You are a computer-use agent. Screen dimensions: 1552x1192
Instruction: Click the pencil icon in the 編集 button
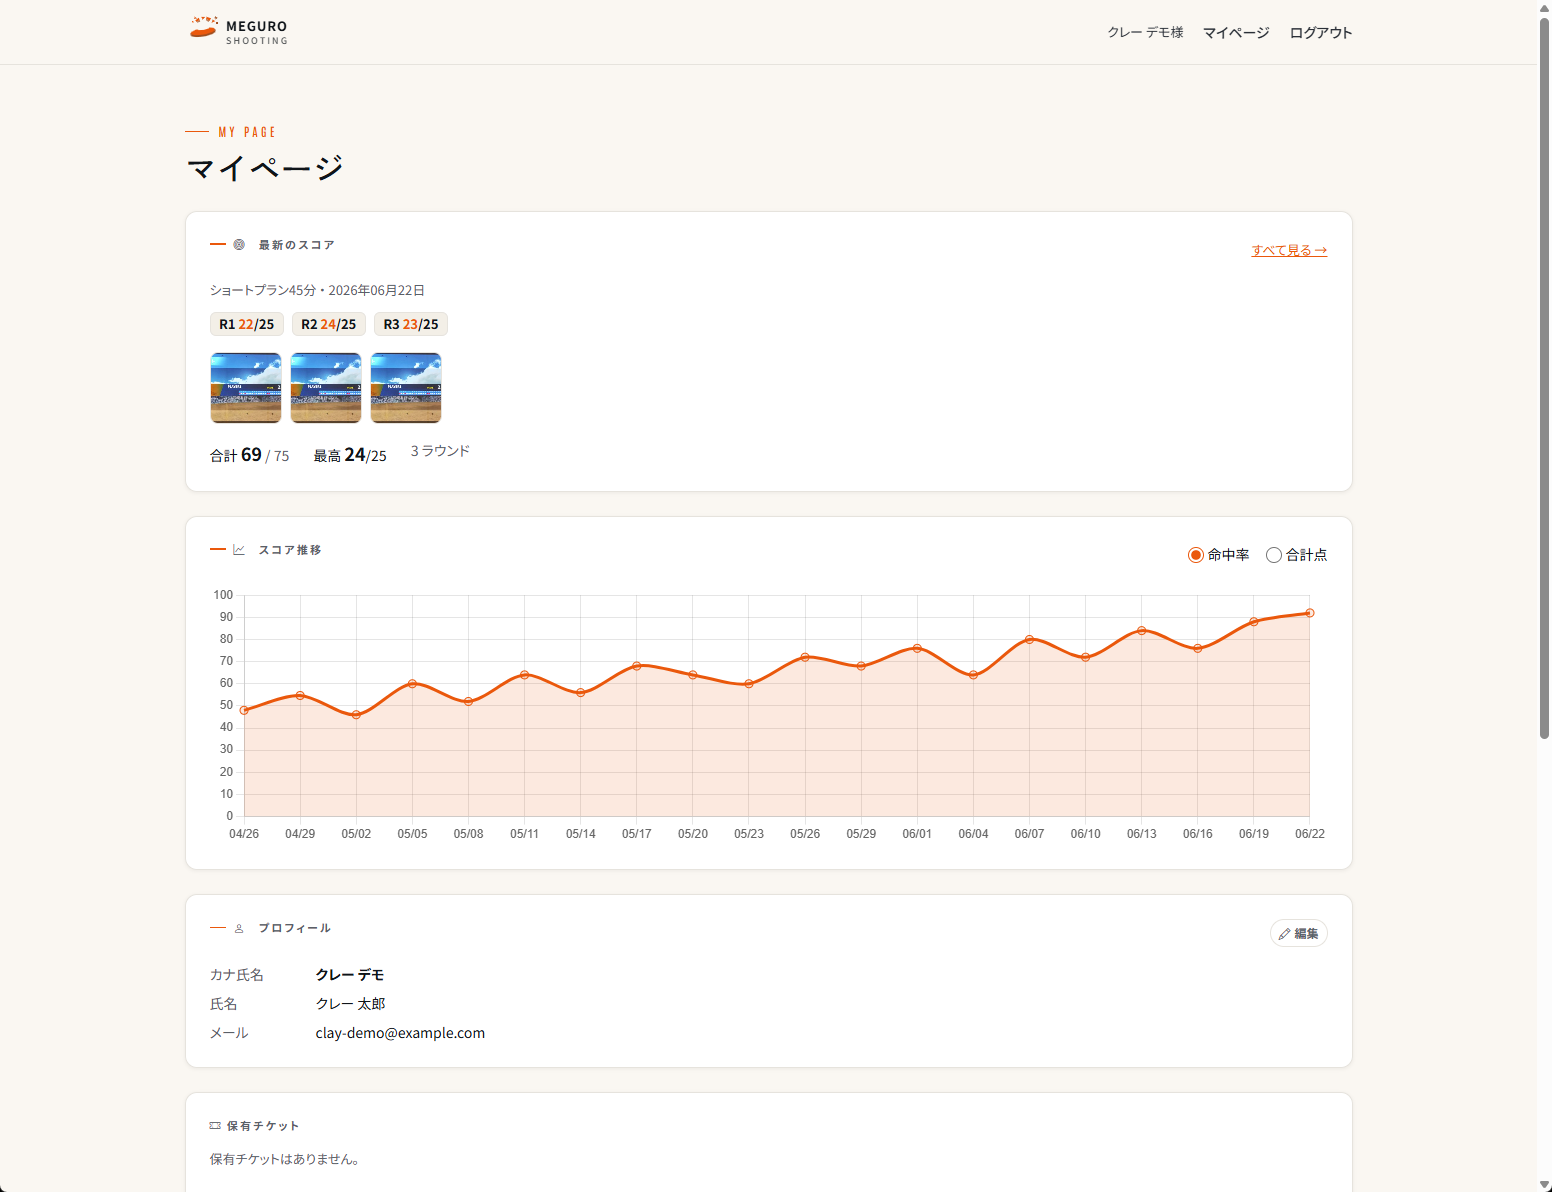(1284, 933)
